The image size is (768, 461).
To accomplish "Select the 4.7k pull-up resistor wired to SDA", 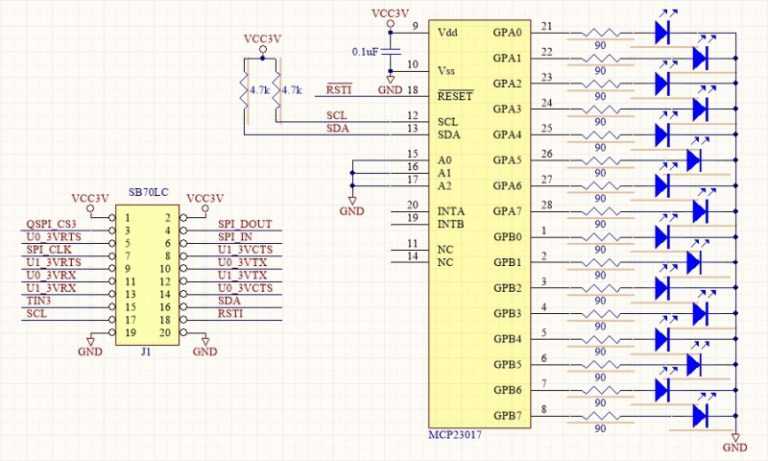I will 244,90.
